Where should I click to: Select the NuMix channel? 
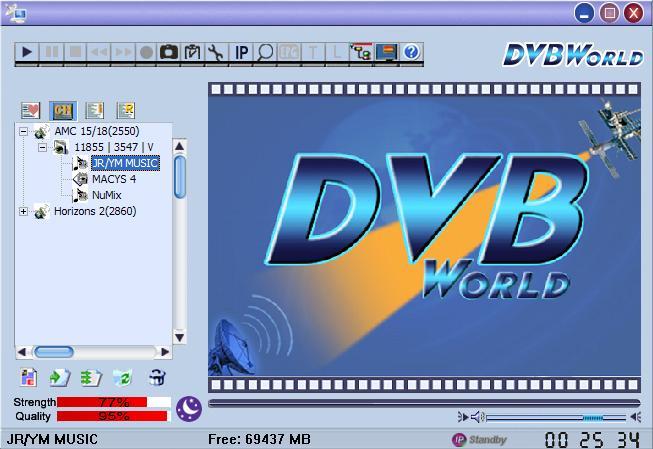107,195
